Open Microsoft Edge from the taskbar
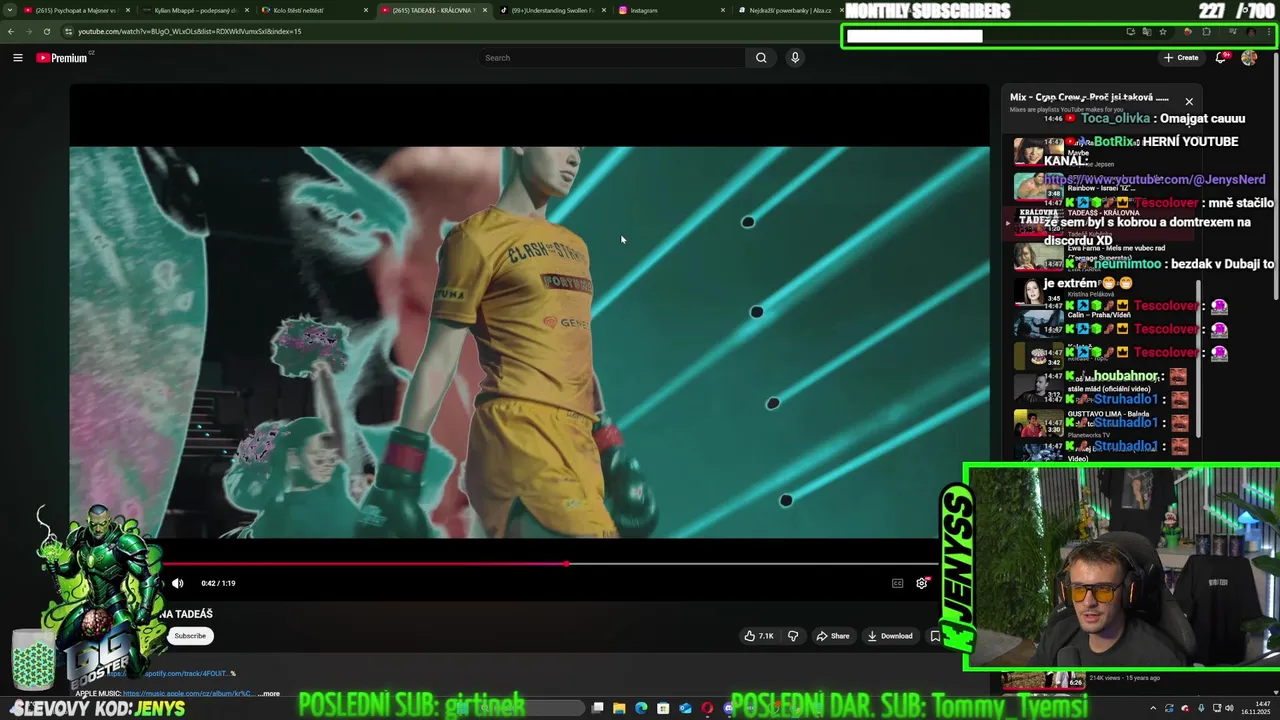The image size is (1280, 720). click(641, 708)
